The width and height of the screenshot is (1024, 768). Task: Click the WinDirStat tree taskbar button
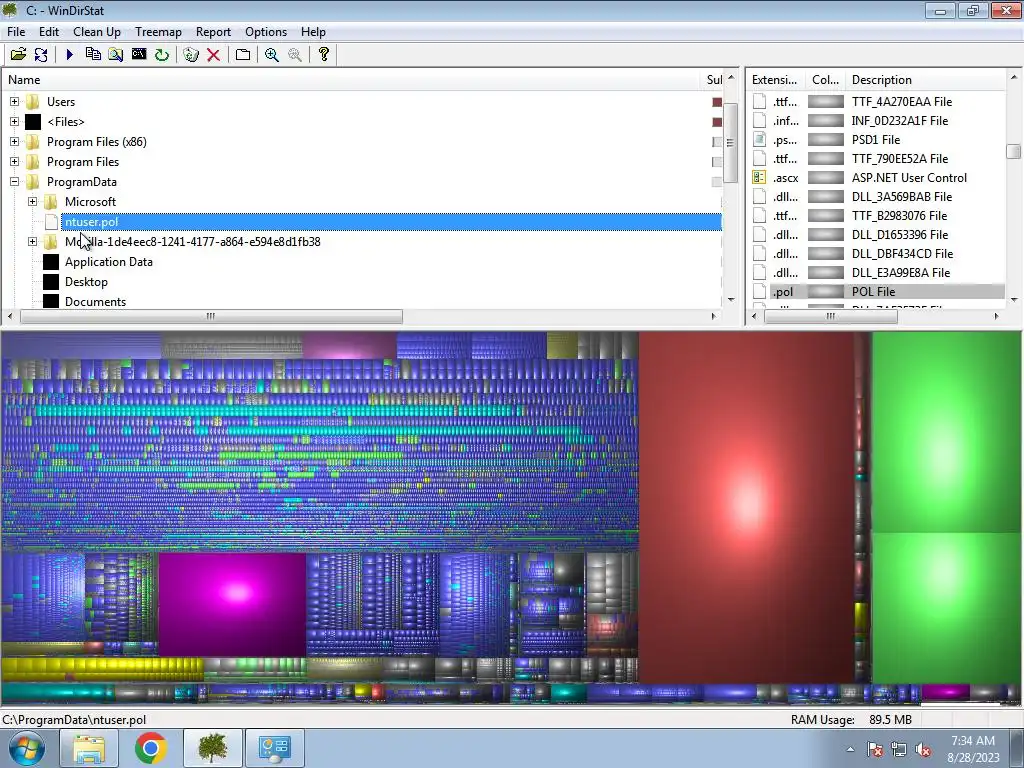click(x=213, y=748)
